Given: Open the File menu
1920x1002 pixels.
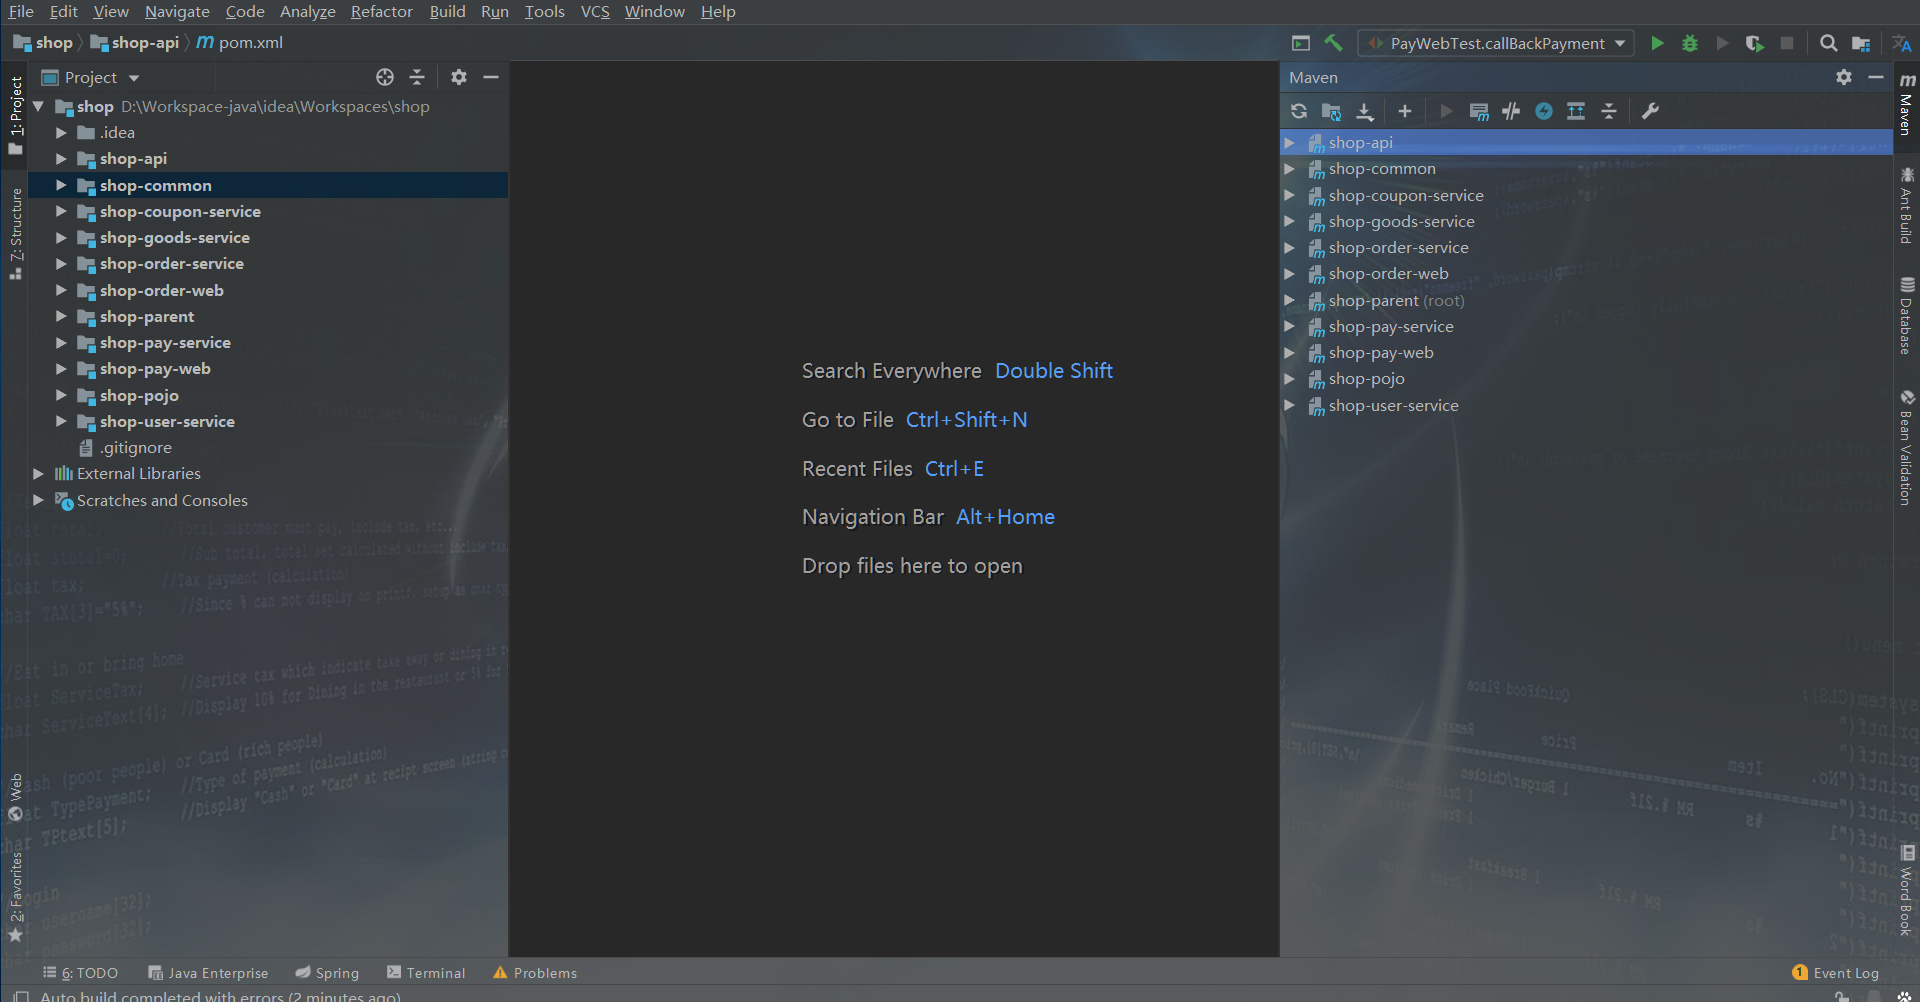Looking at the screenshot, I should point(21,11).
